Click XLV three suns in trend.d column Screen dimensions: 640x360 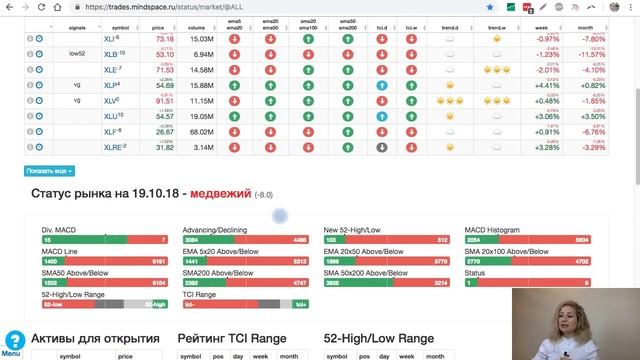click(x=450, y=100)
